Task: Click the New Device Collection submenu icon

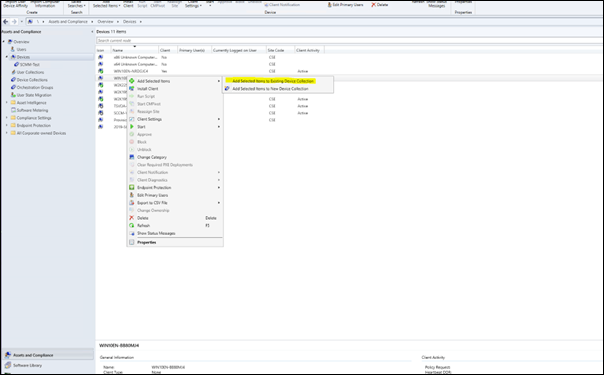Action: pos(227,89)
